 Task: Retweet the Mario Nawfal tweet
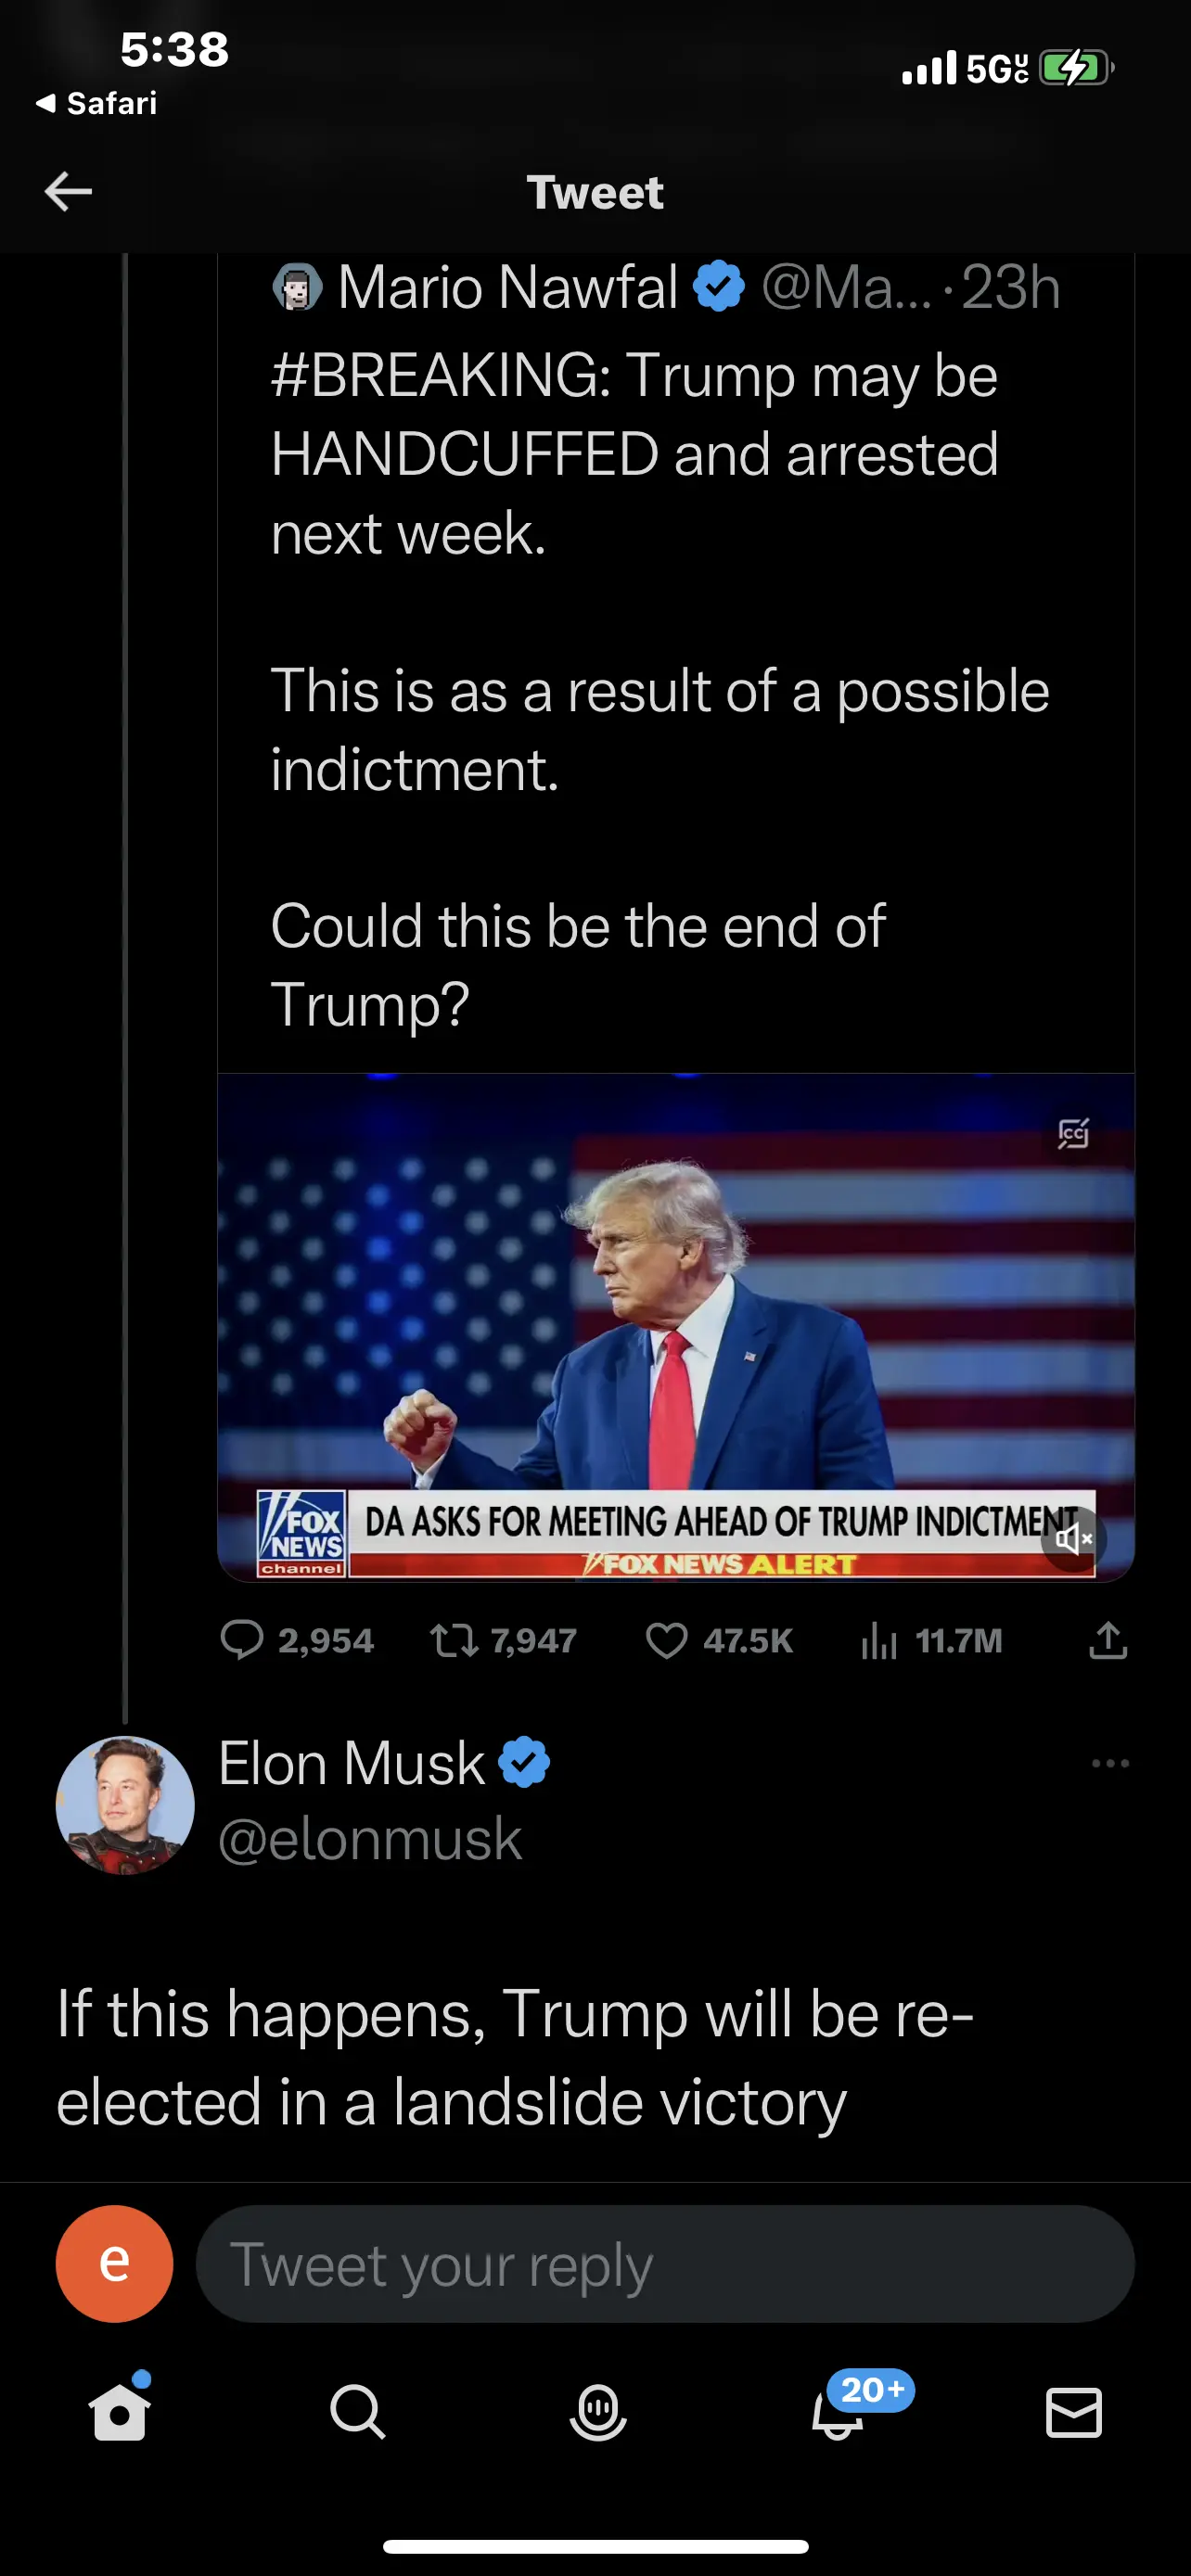click(454, 1640)
